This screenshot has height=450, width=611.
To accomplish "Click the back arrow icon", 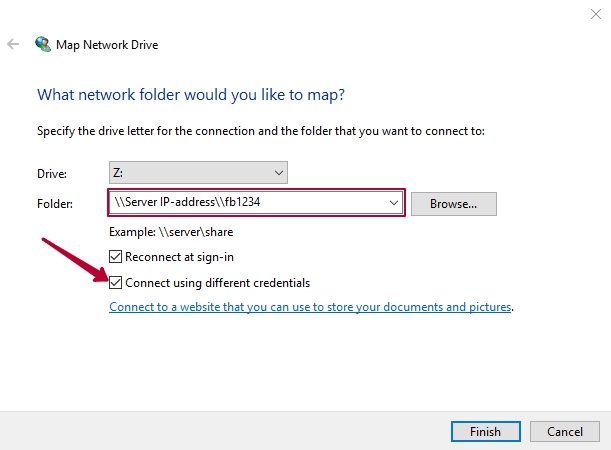I will 13,44.
